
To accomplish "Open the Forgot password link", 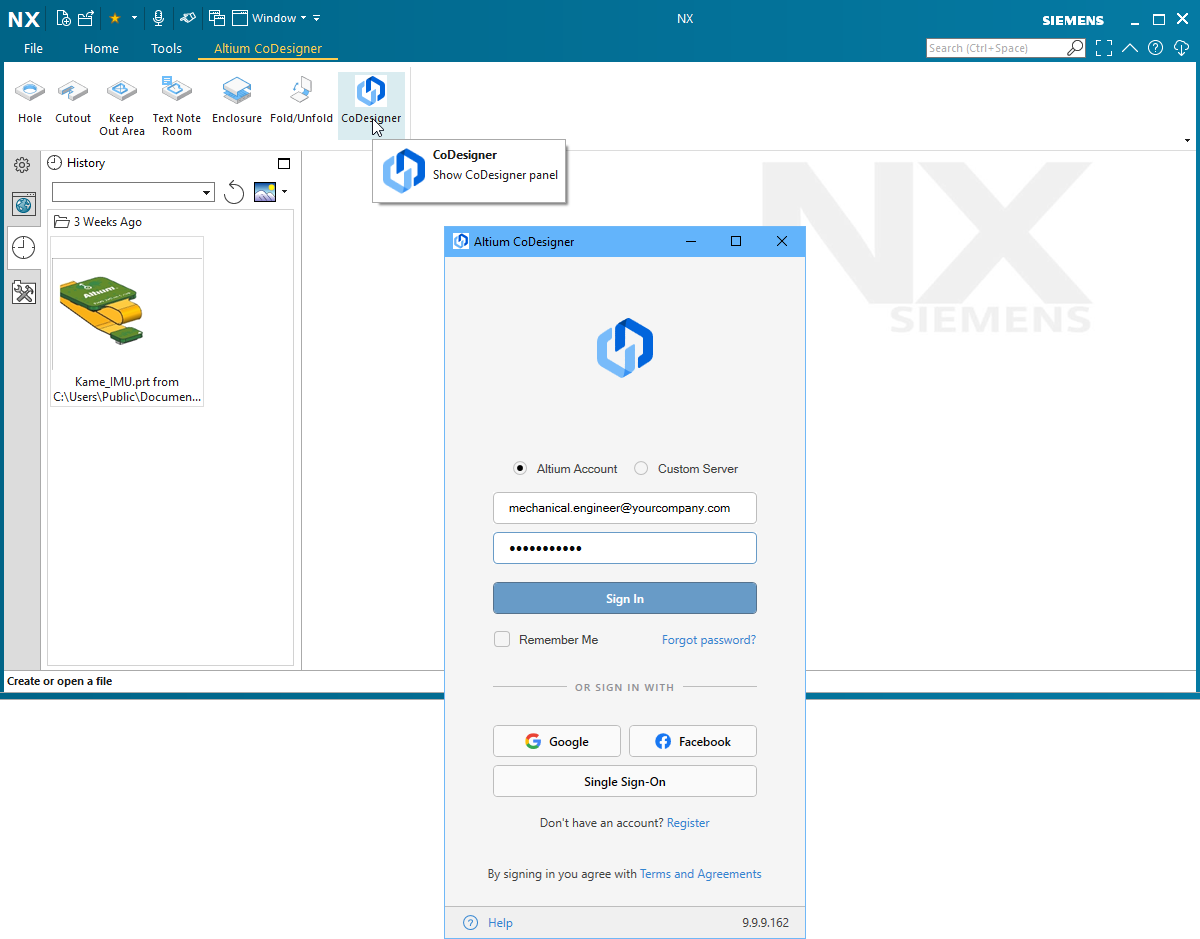I will (x=708, y=639).
